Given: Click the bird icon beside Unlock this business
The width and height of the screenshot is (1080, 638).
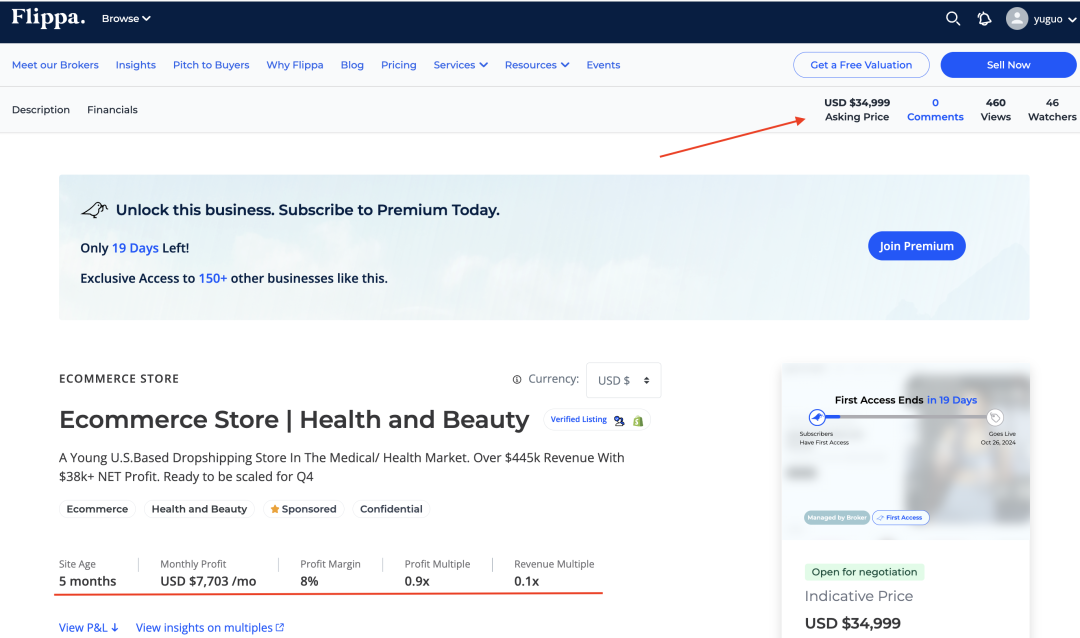Looking at the screenshot, I should pyautogui.click(x=94, y=209).
